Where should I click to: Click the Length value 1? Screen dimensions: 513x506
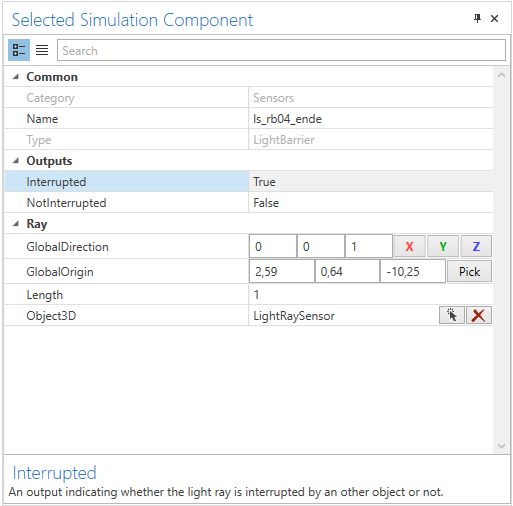pos(256,295)
